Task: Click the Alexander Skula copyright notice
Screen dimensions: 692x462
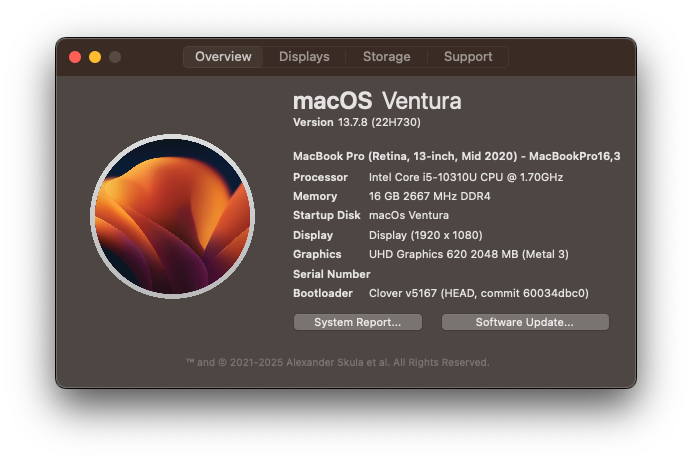Action: 338,363
